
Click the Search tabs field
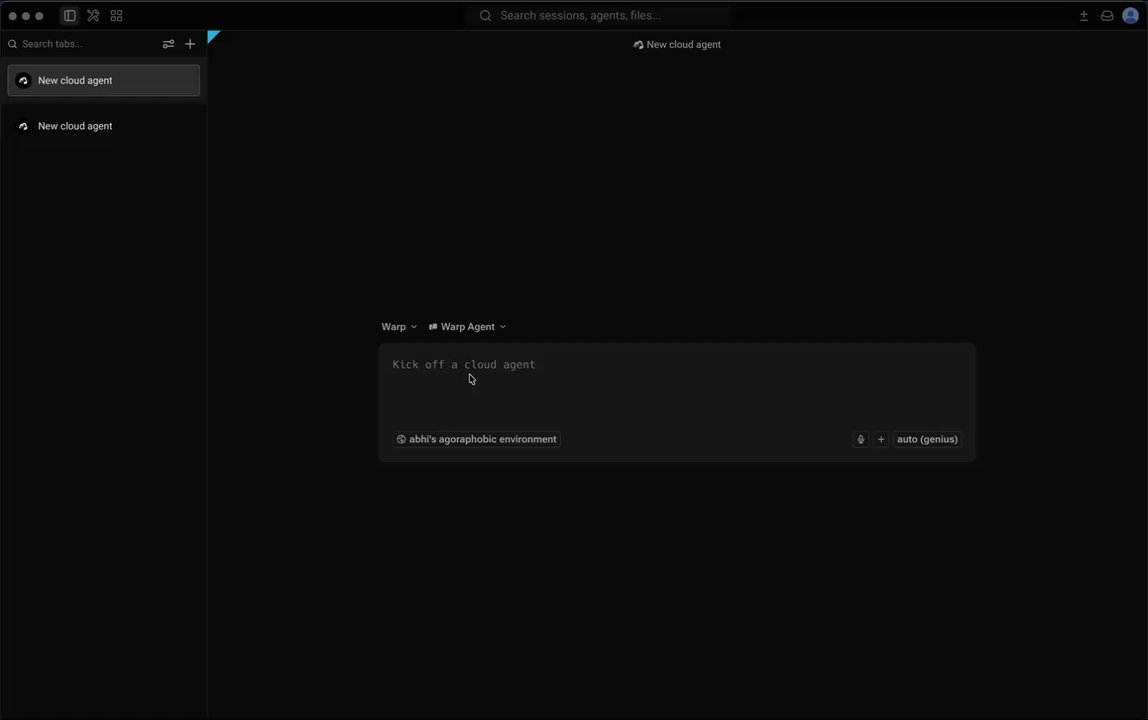click(x=81, y=44)
